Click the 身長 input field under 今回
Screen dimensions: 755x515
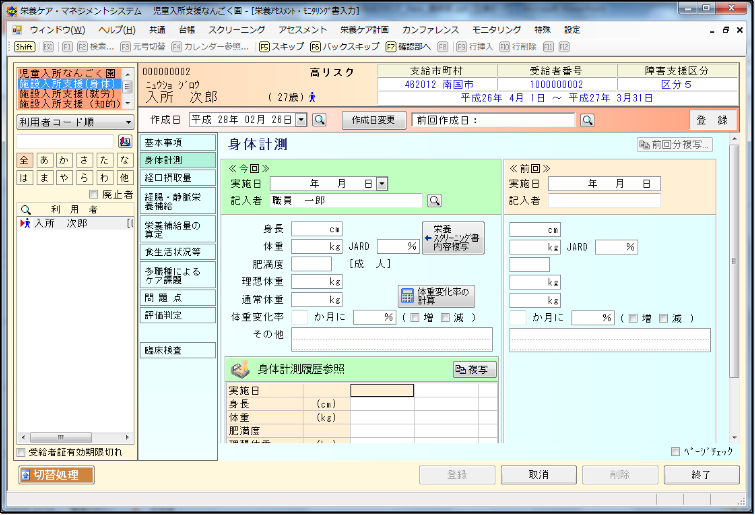click(317, 229)
